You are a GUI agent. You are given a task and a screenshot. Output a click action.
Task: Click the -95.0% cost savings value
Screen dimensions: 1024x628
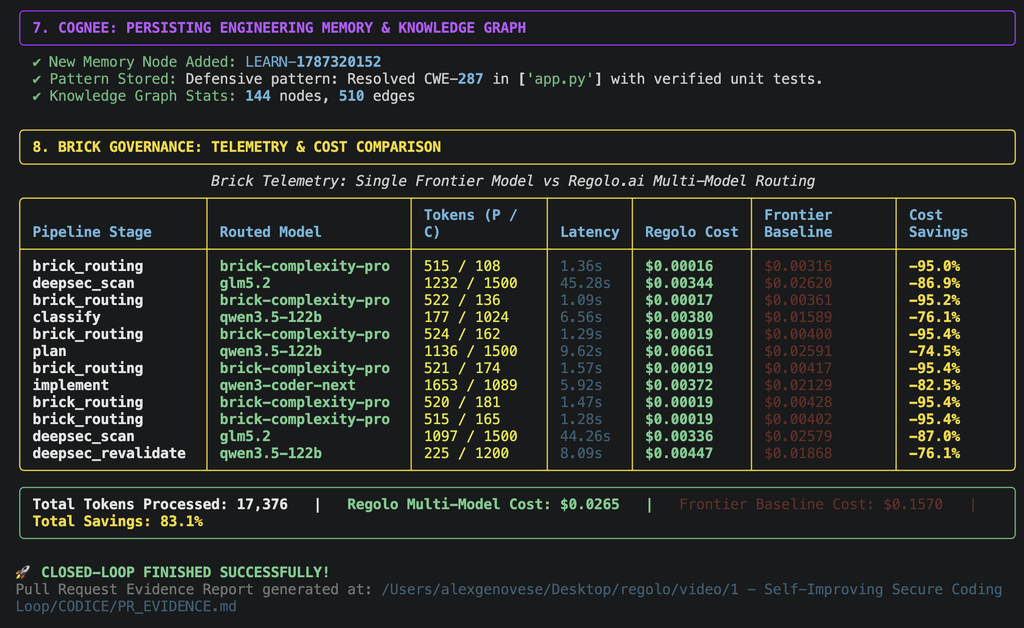click(935, 266)
